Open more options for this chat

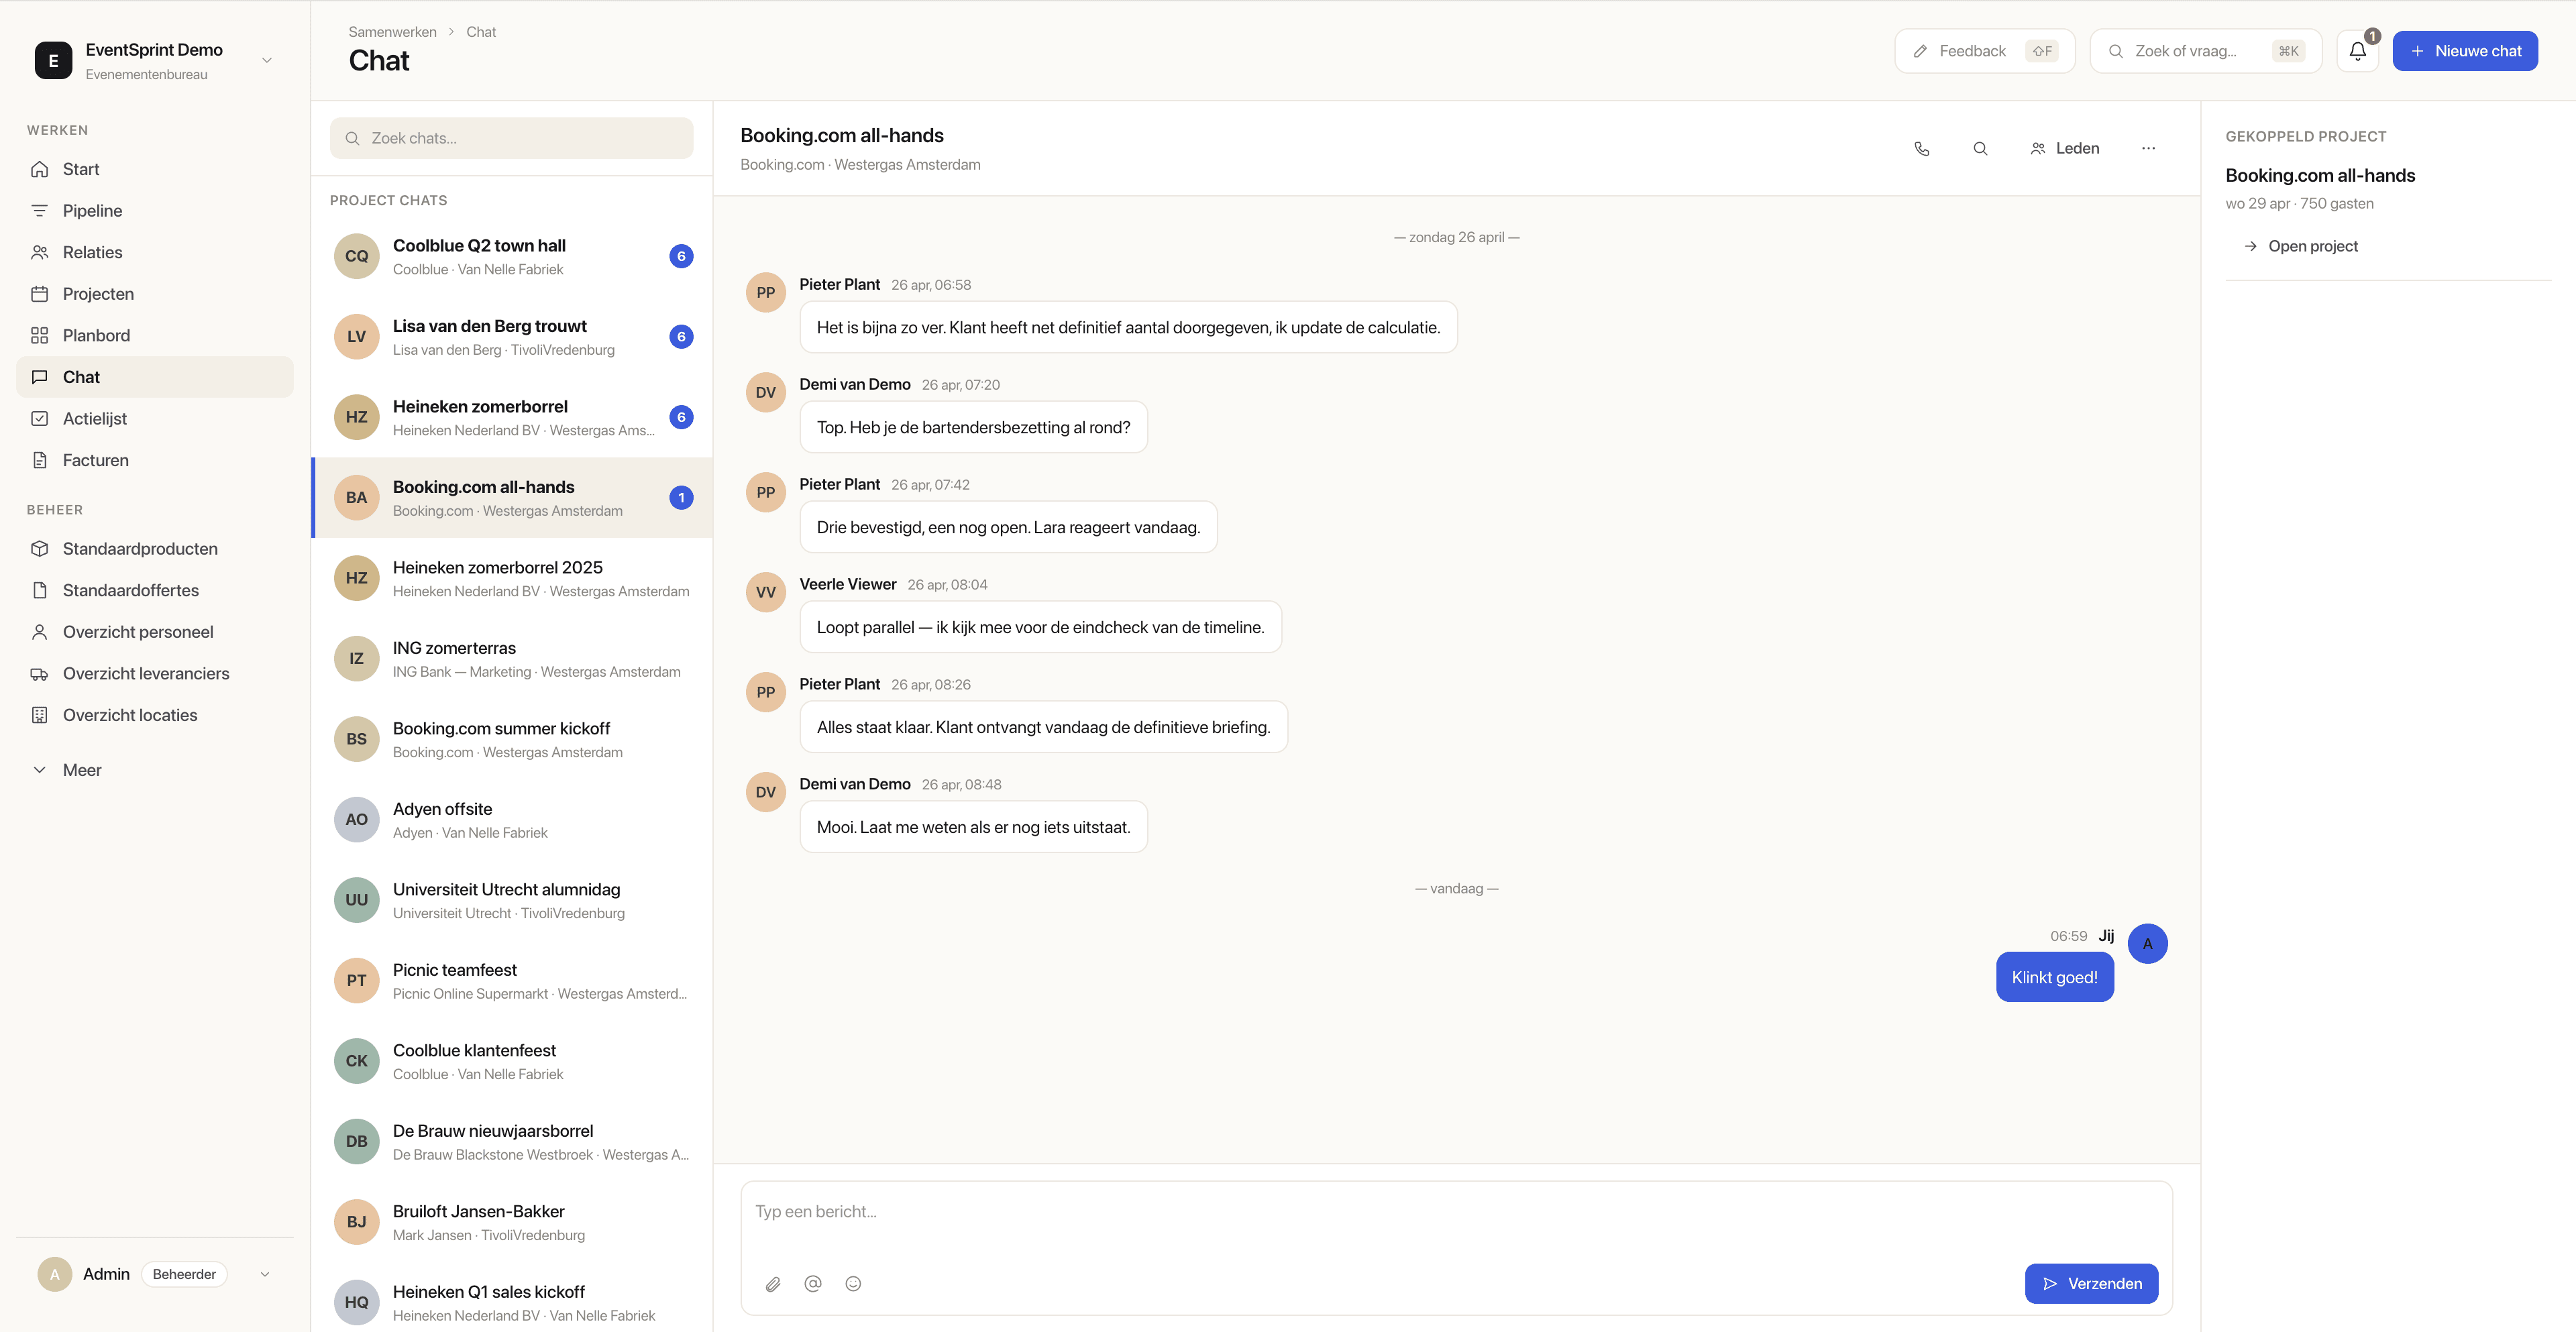click(2148, 148)
